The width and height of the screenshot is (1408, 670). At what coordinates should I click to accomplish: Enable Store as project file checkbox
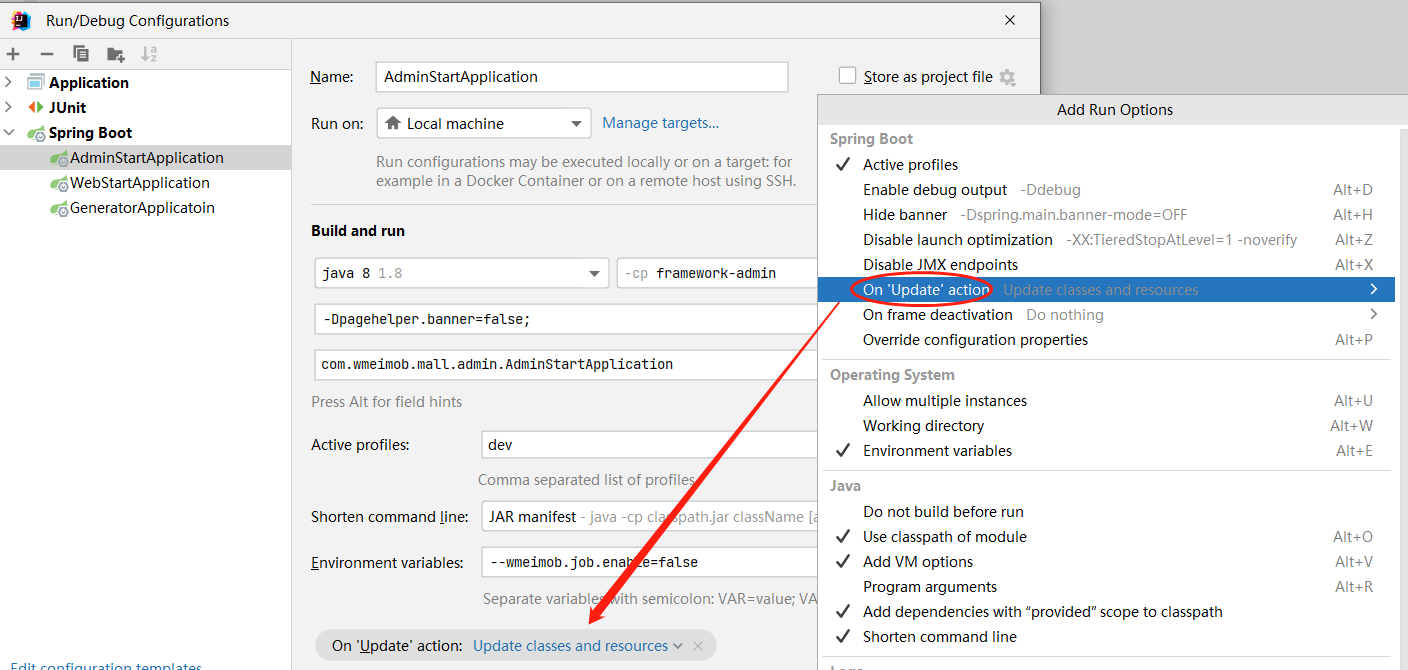[848, 76]
